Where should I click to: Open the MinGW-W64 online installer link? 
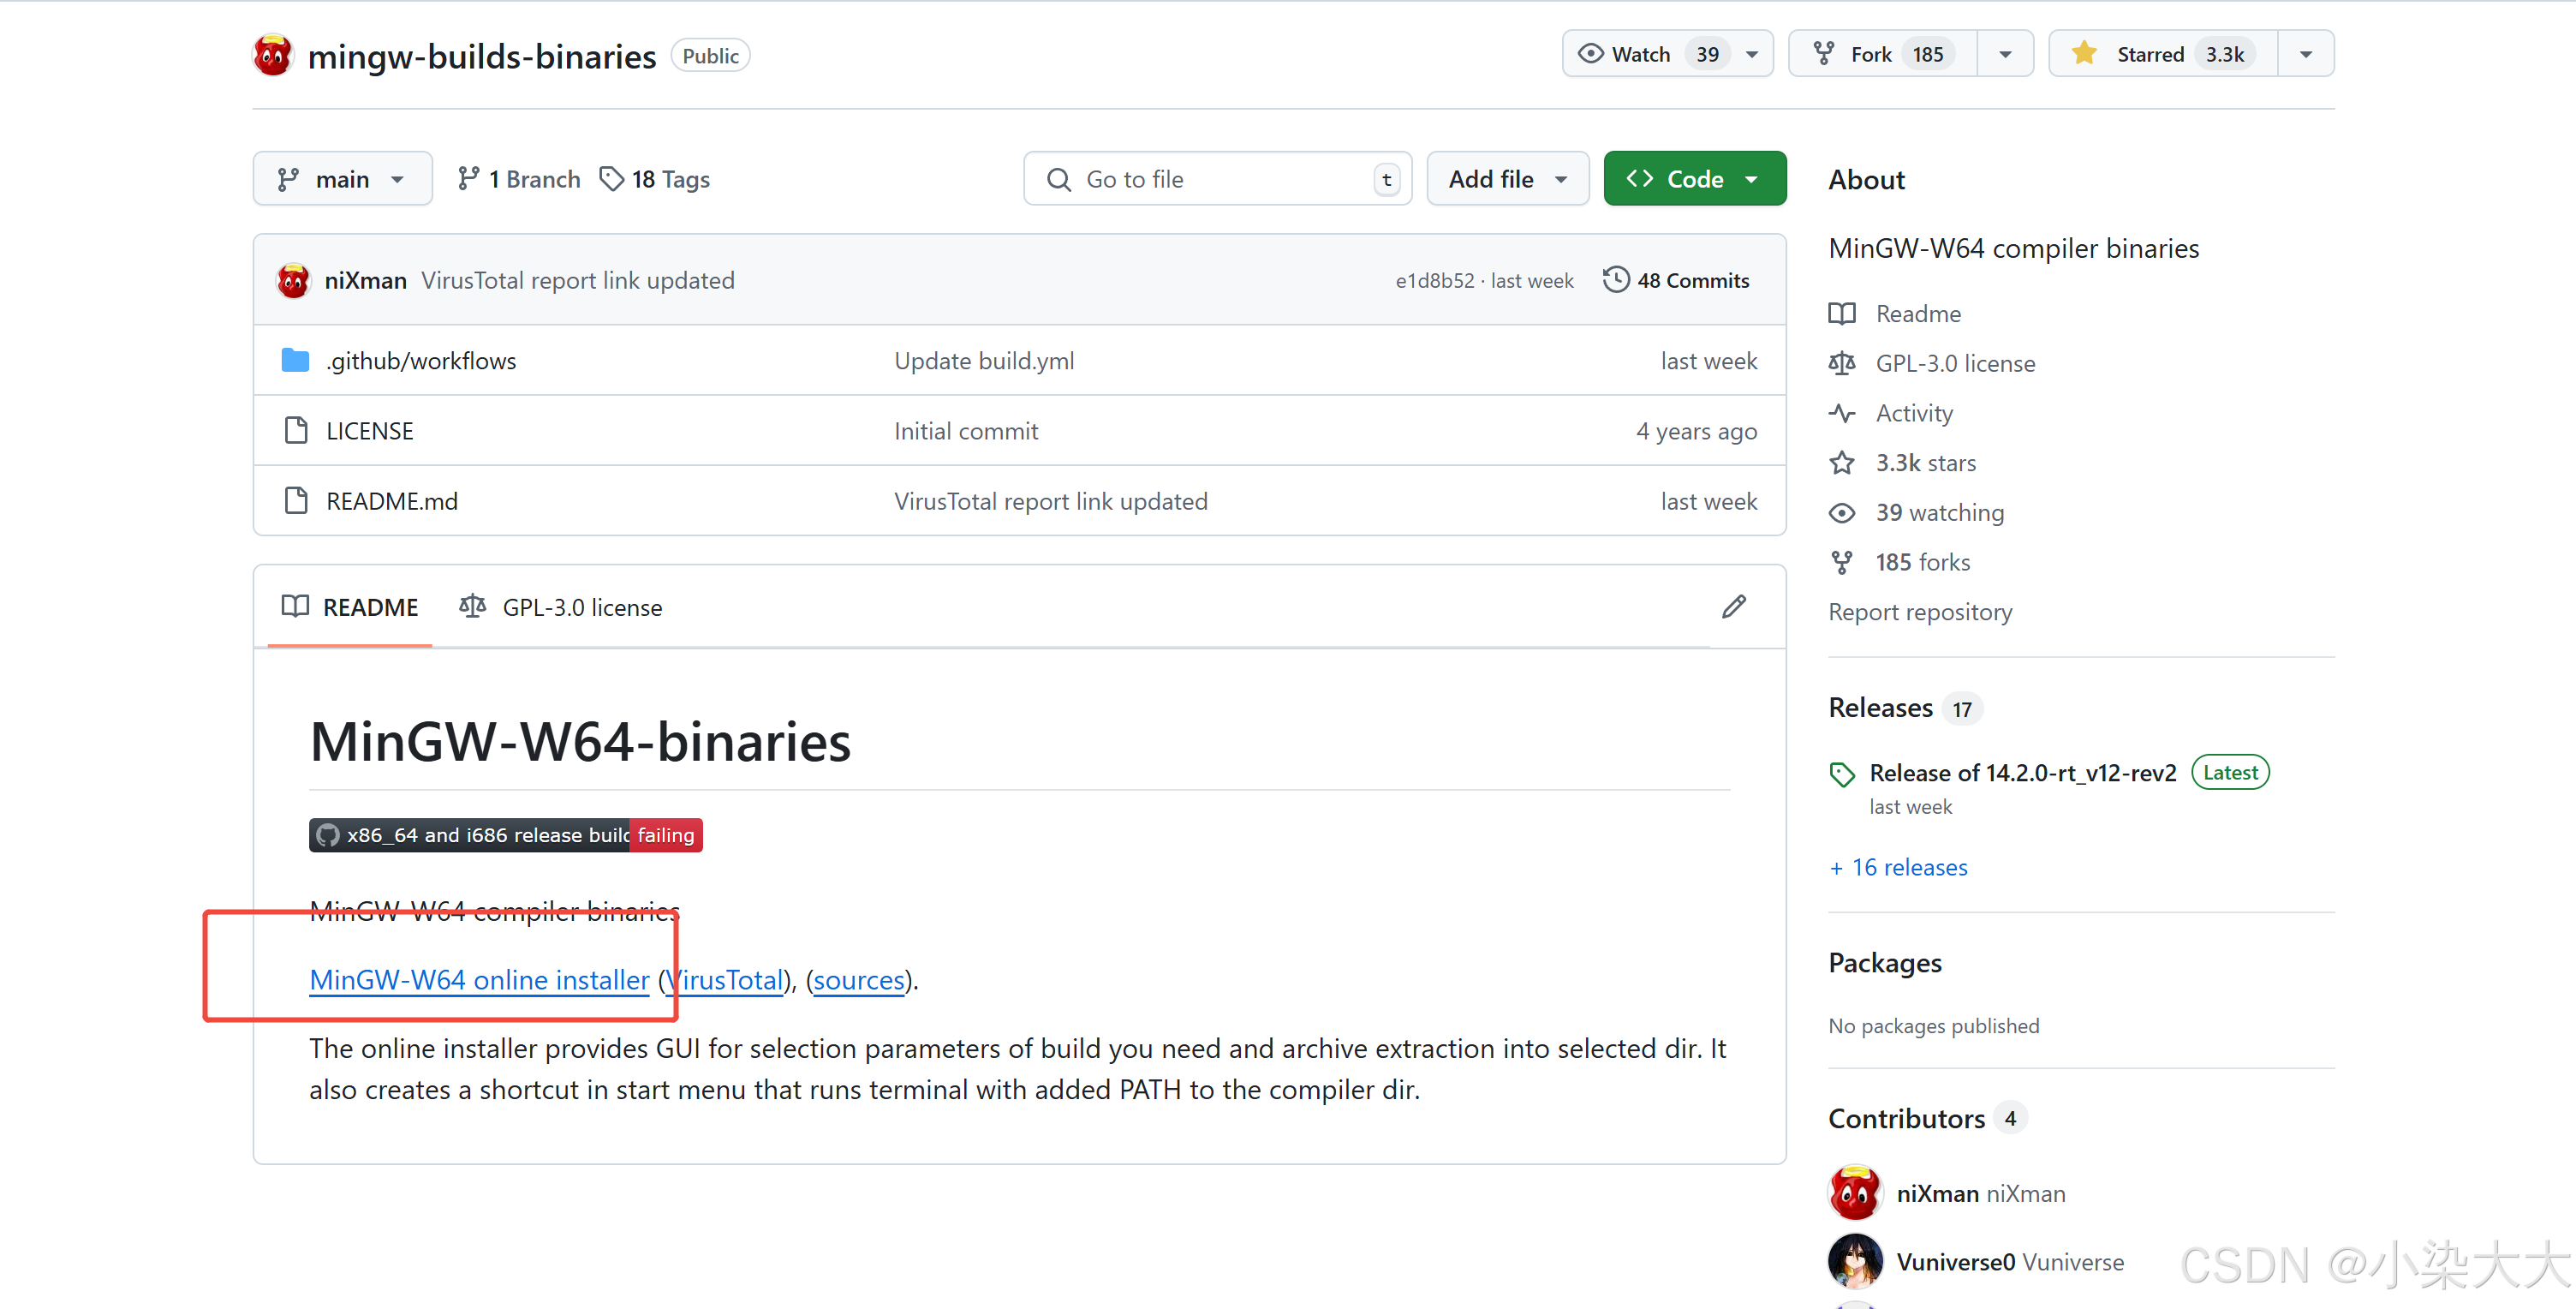click(479, 979)
